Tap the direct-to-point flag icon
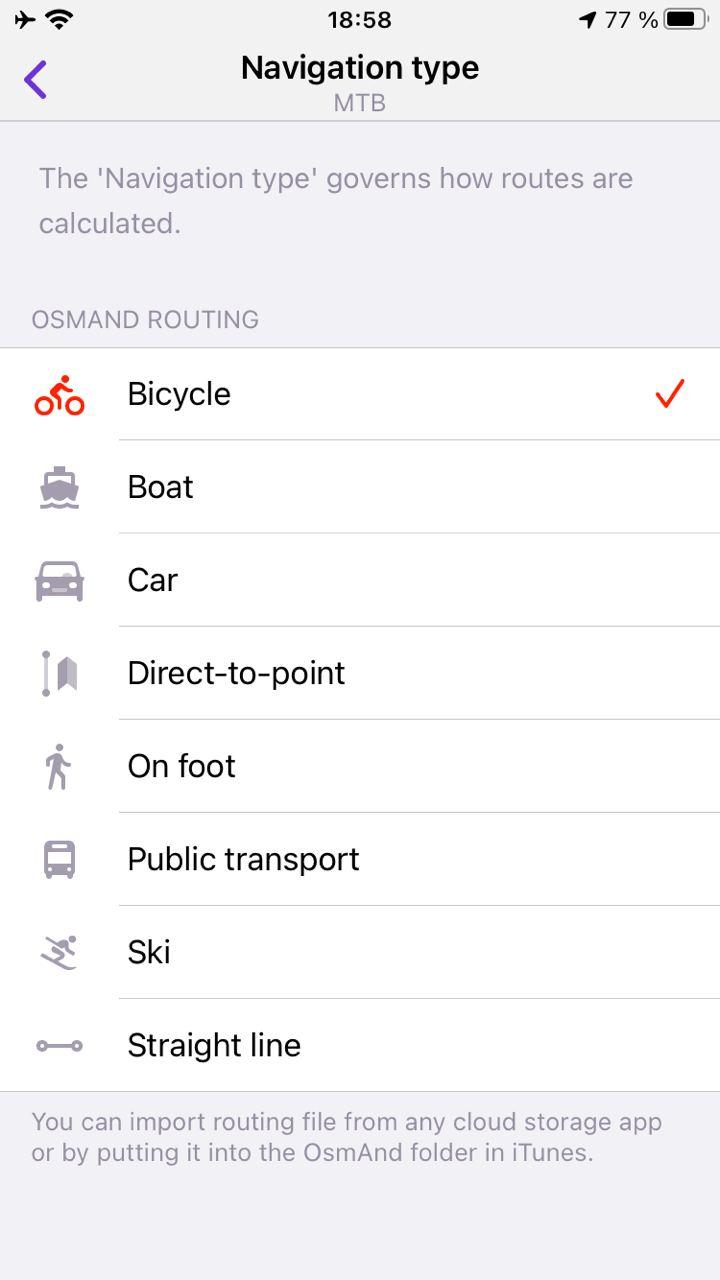Viewport: 720px width, 1280px height. coord(60,673)
